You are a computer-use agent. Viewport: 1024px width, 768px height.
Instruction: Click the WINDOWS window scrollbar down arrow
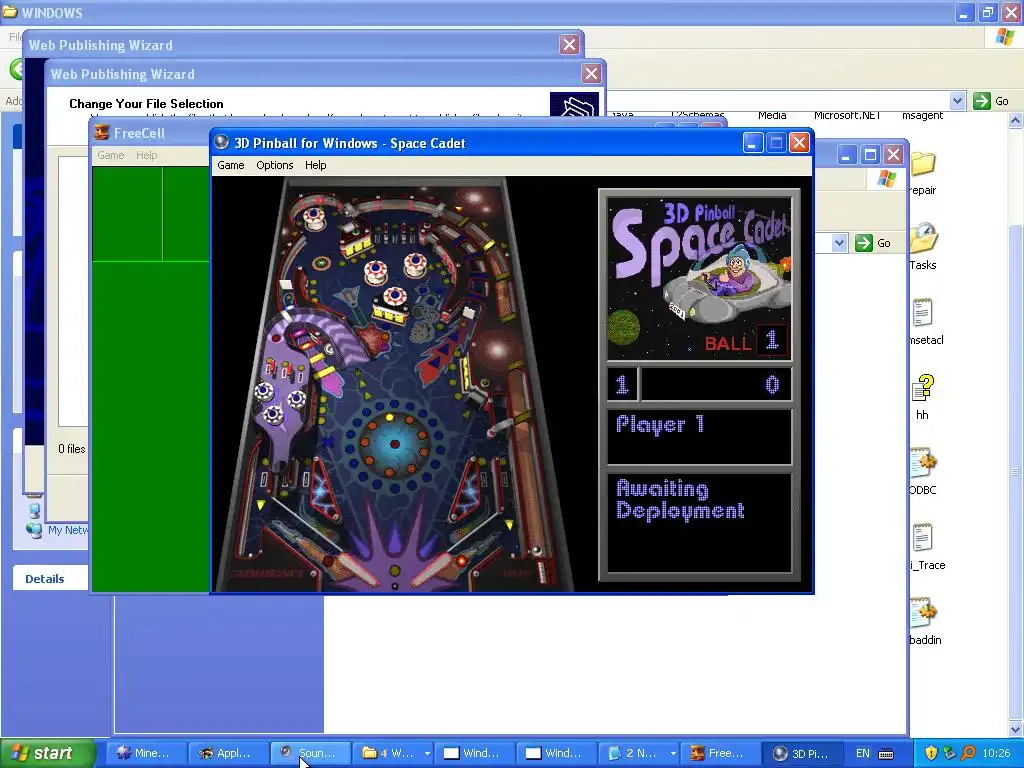[x=1016, y=729]
